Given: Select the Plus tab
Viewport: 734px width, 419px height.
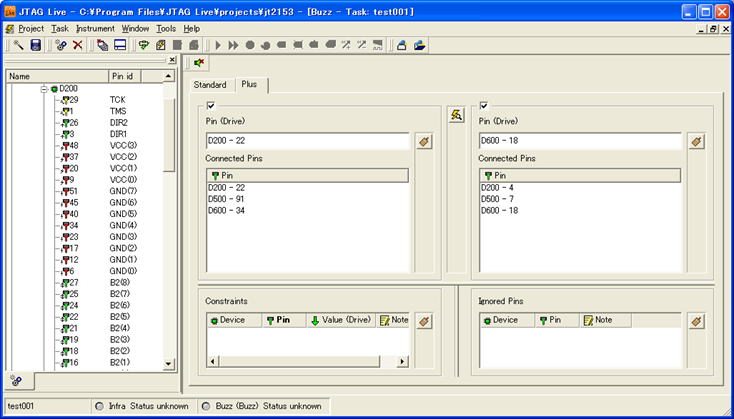Looking at the screenshot, I should [x=250, y=84].
